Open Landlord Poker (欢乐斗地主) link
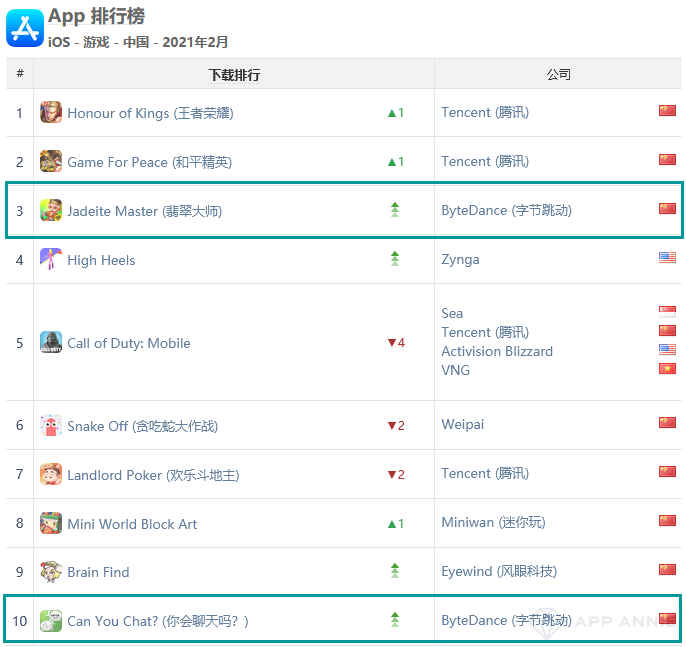 click(x=154, y=475)
